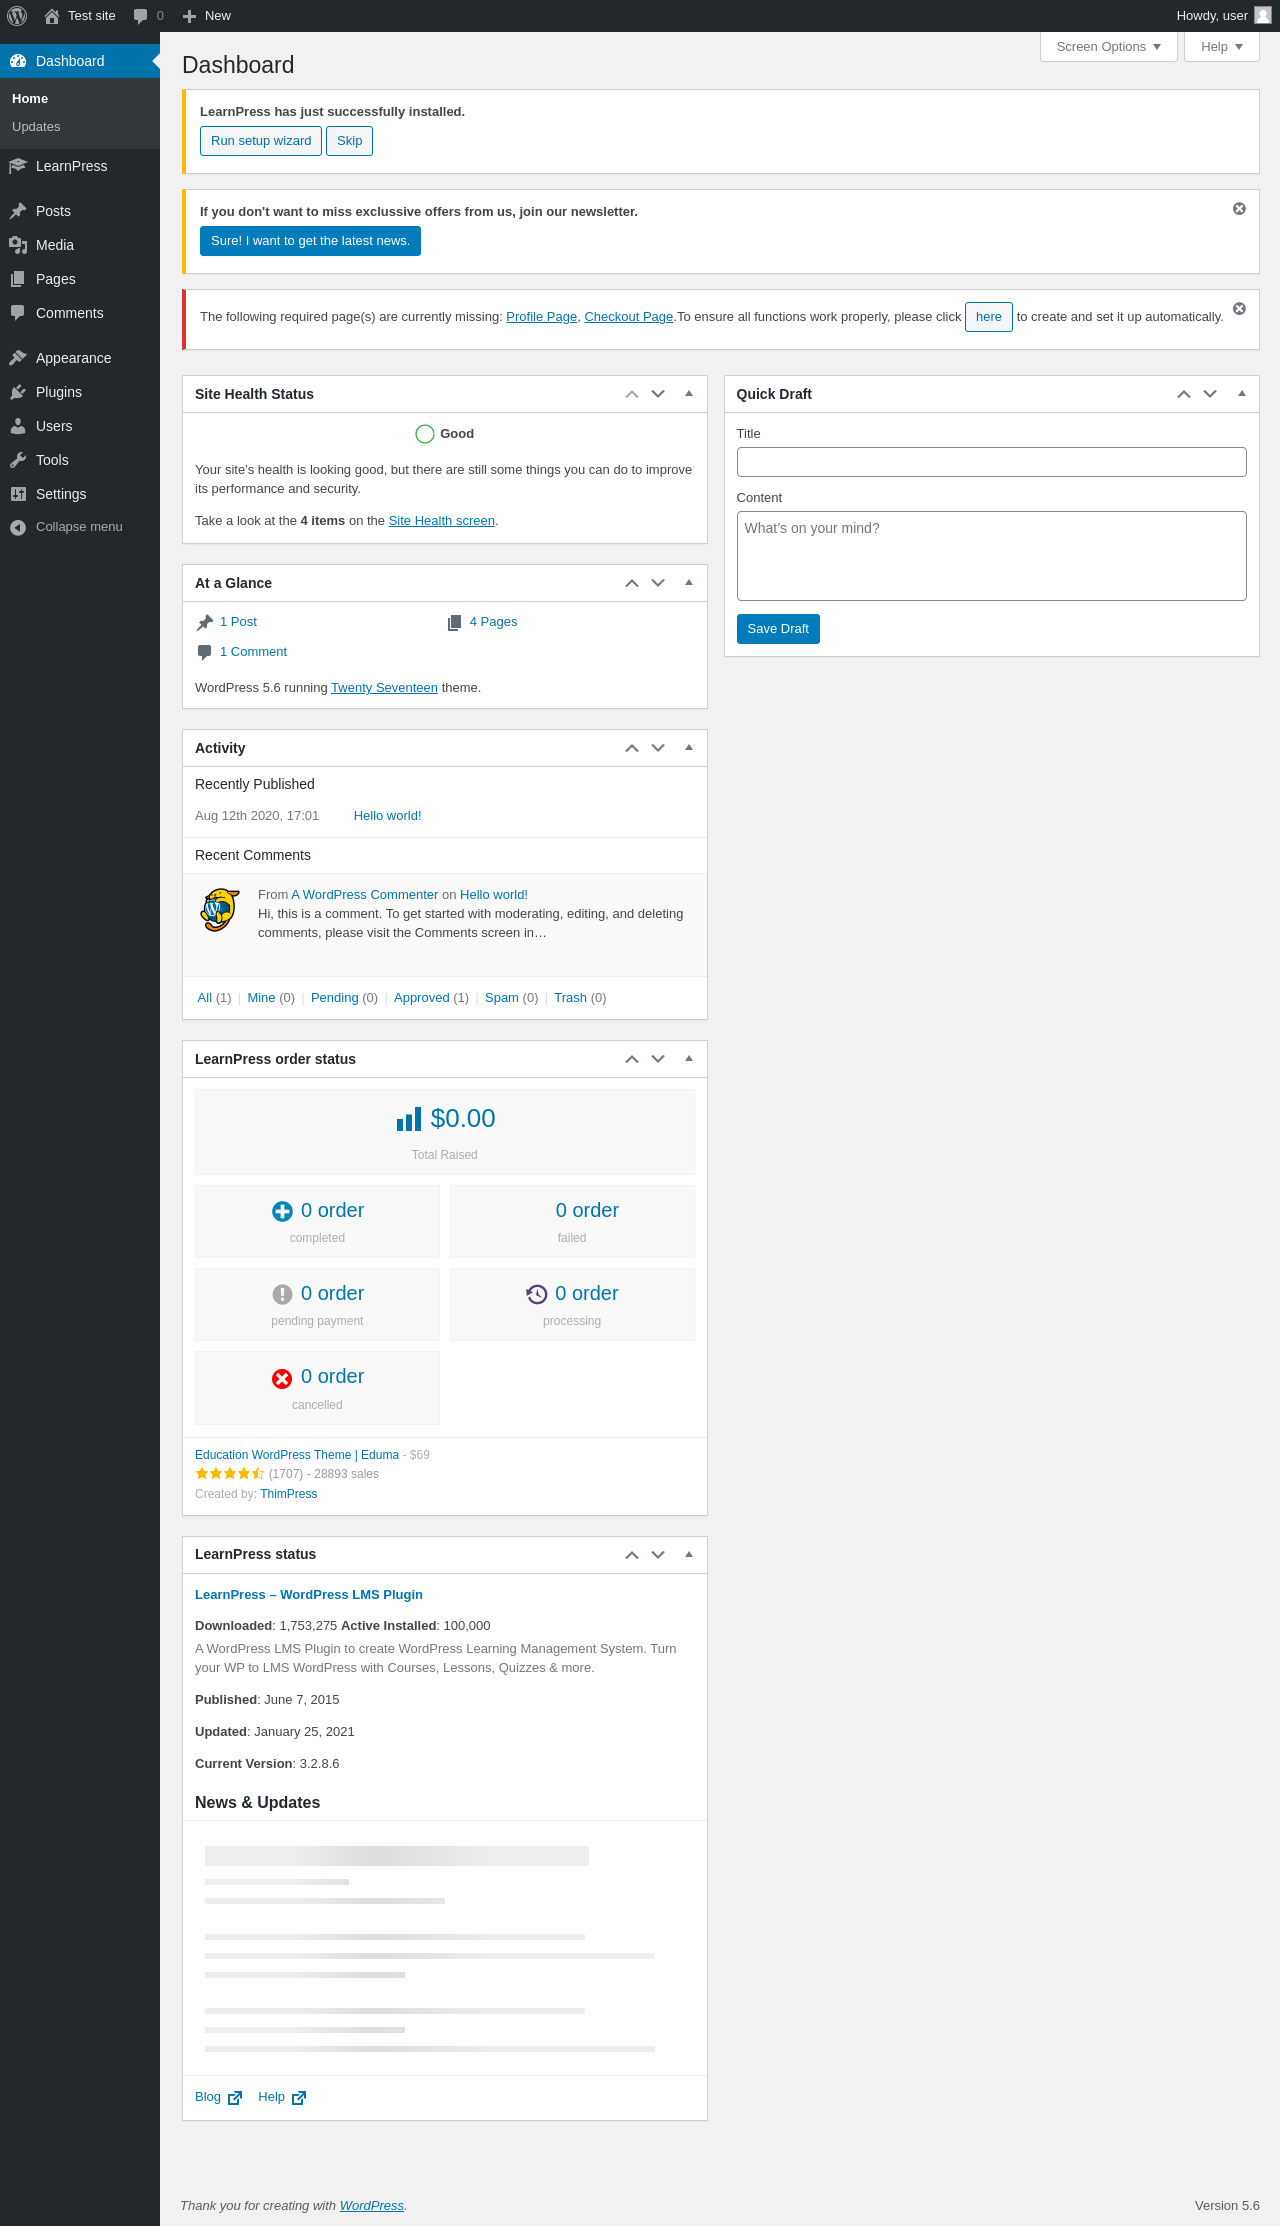Subscribe via 'Sure! I want to get the latest news.'
Viewport: 1280px width, 2226px height.
(310, 241)
